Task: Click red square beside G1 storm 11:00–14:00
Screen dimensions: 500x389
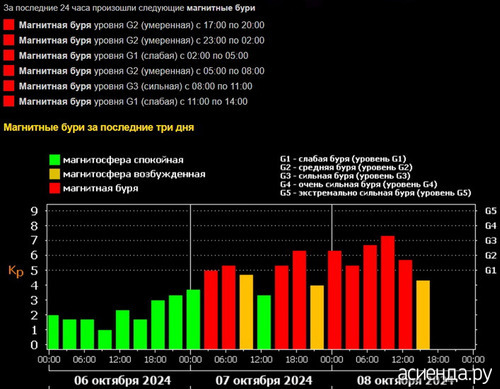Action: click(9, 101)
